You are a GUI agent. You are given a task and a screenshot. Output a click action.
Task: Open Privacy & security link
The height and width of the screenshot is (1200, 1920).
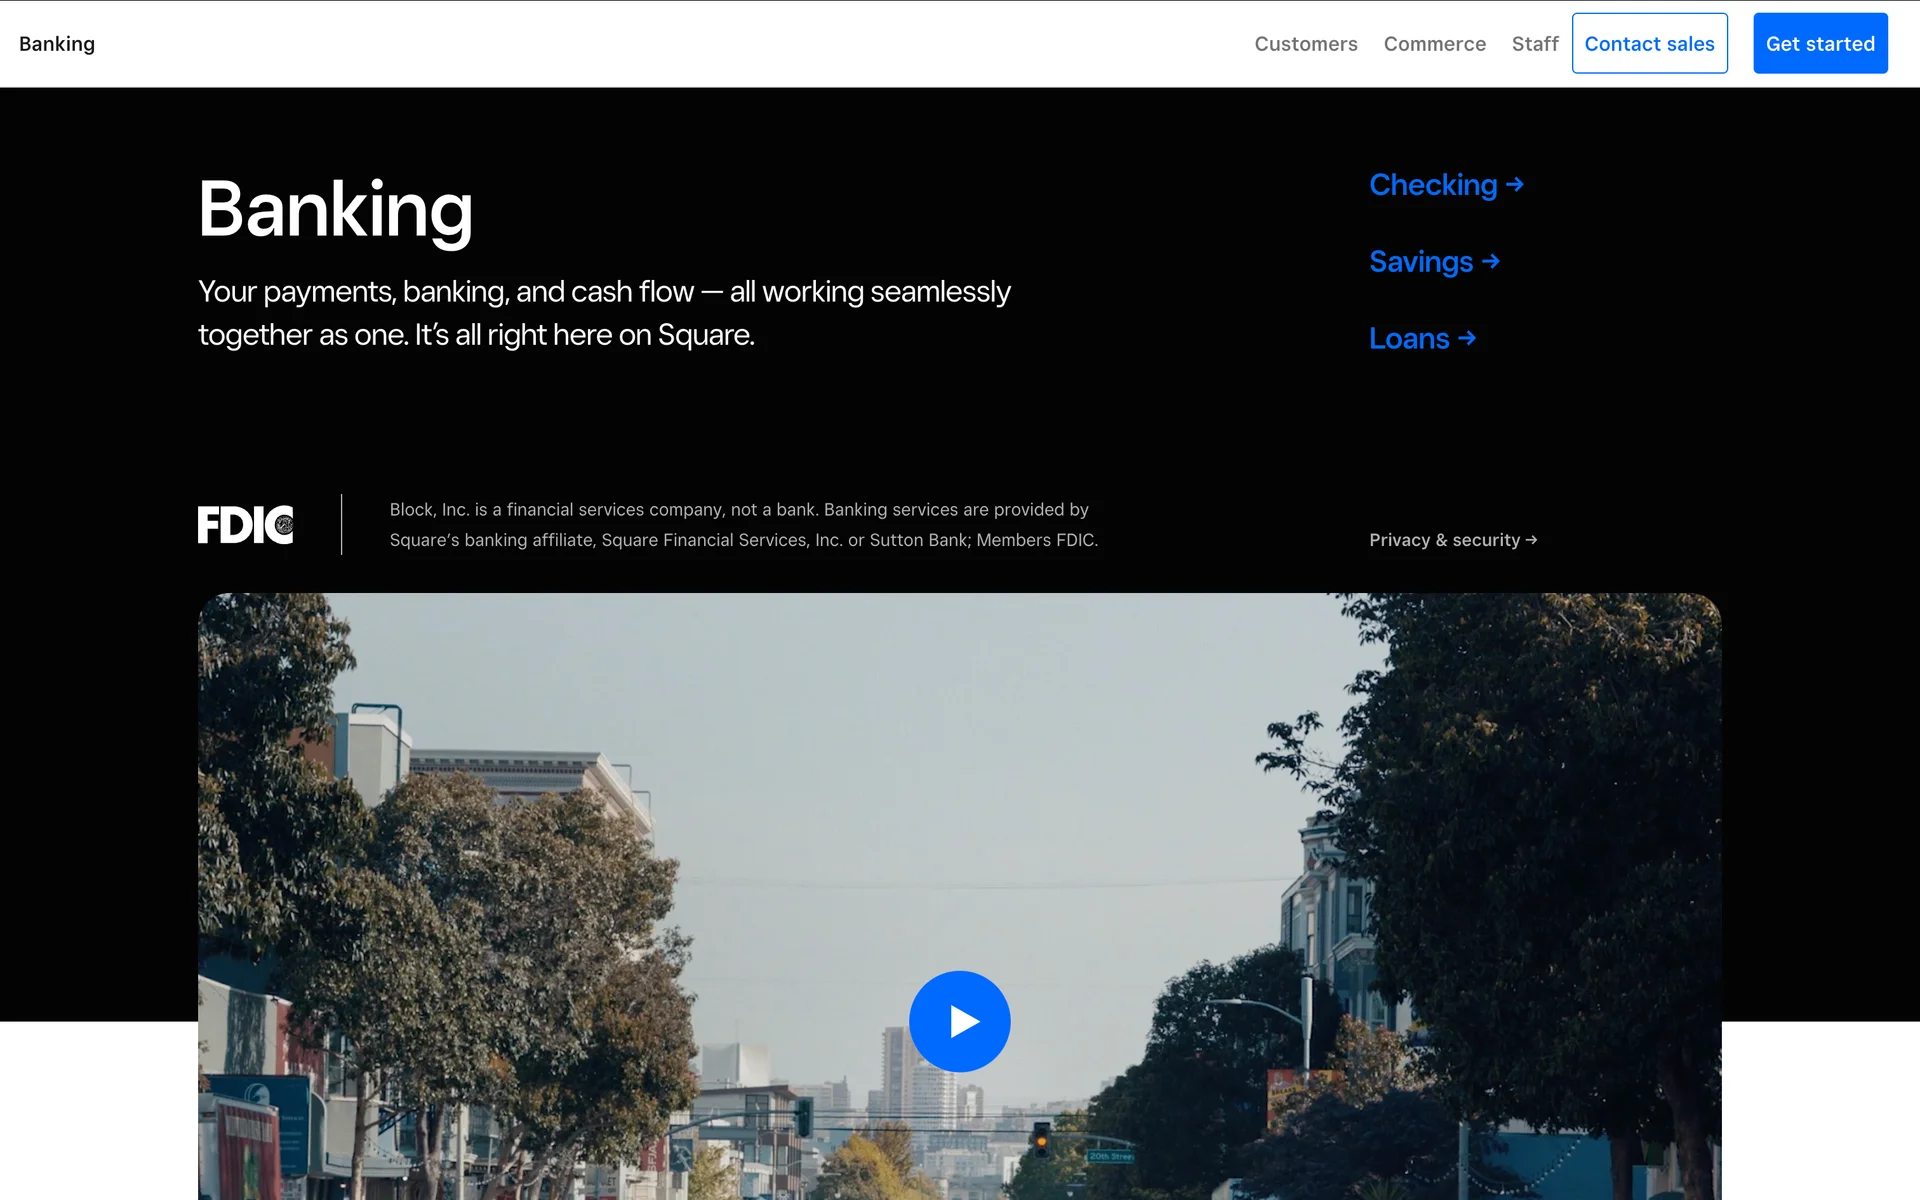click(x=1444, y=540)
